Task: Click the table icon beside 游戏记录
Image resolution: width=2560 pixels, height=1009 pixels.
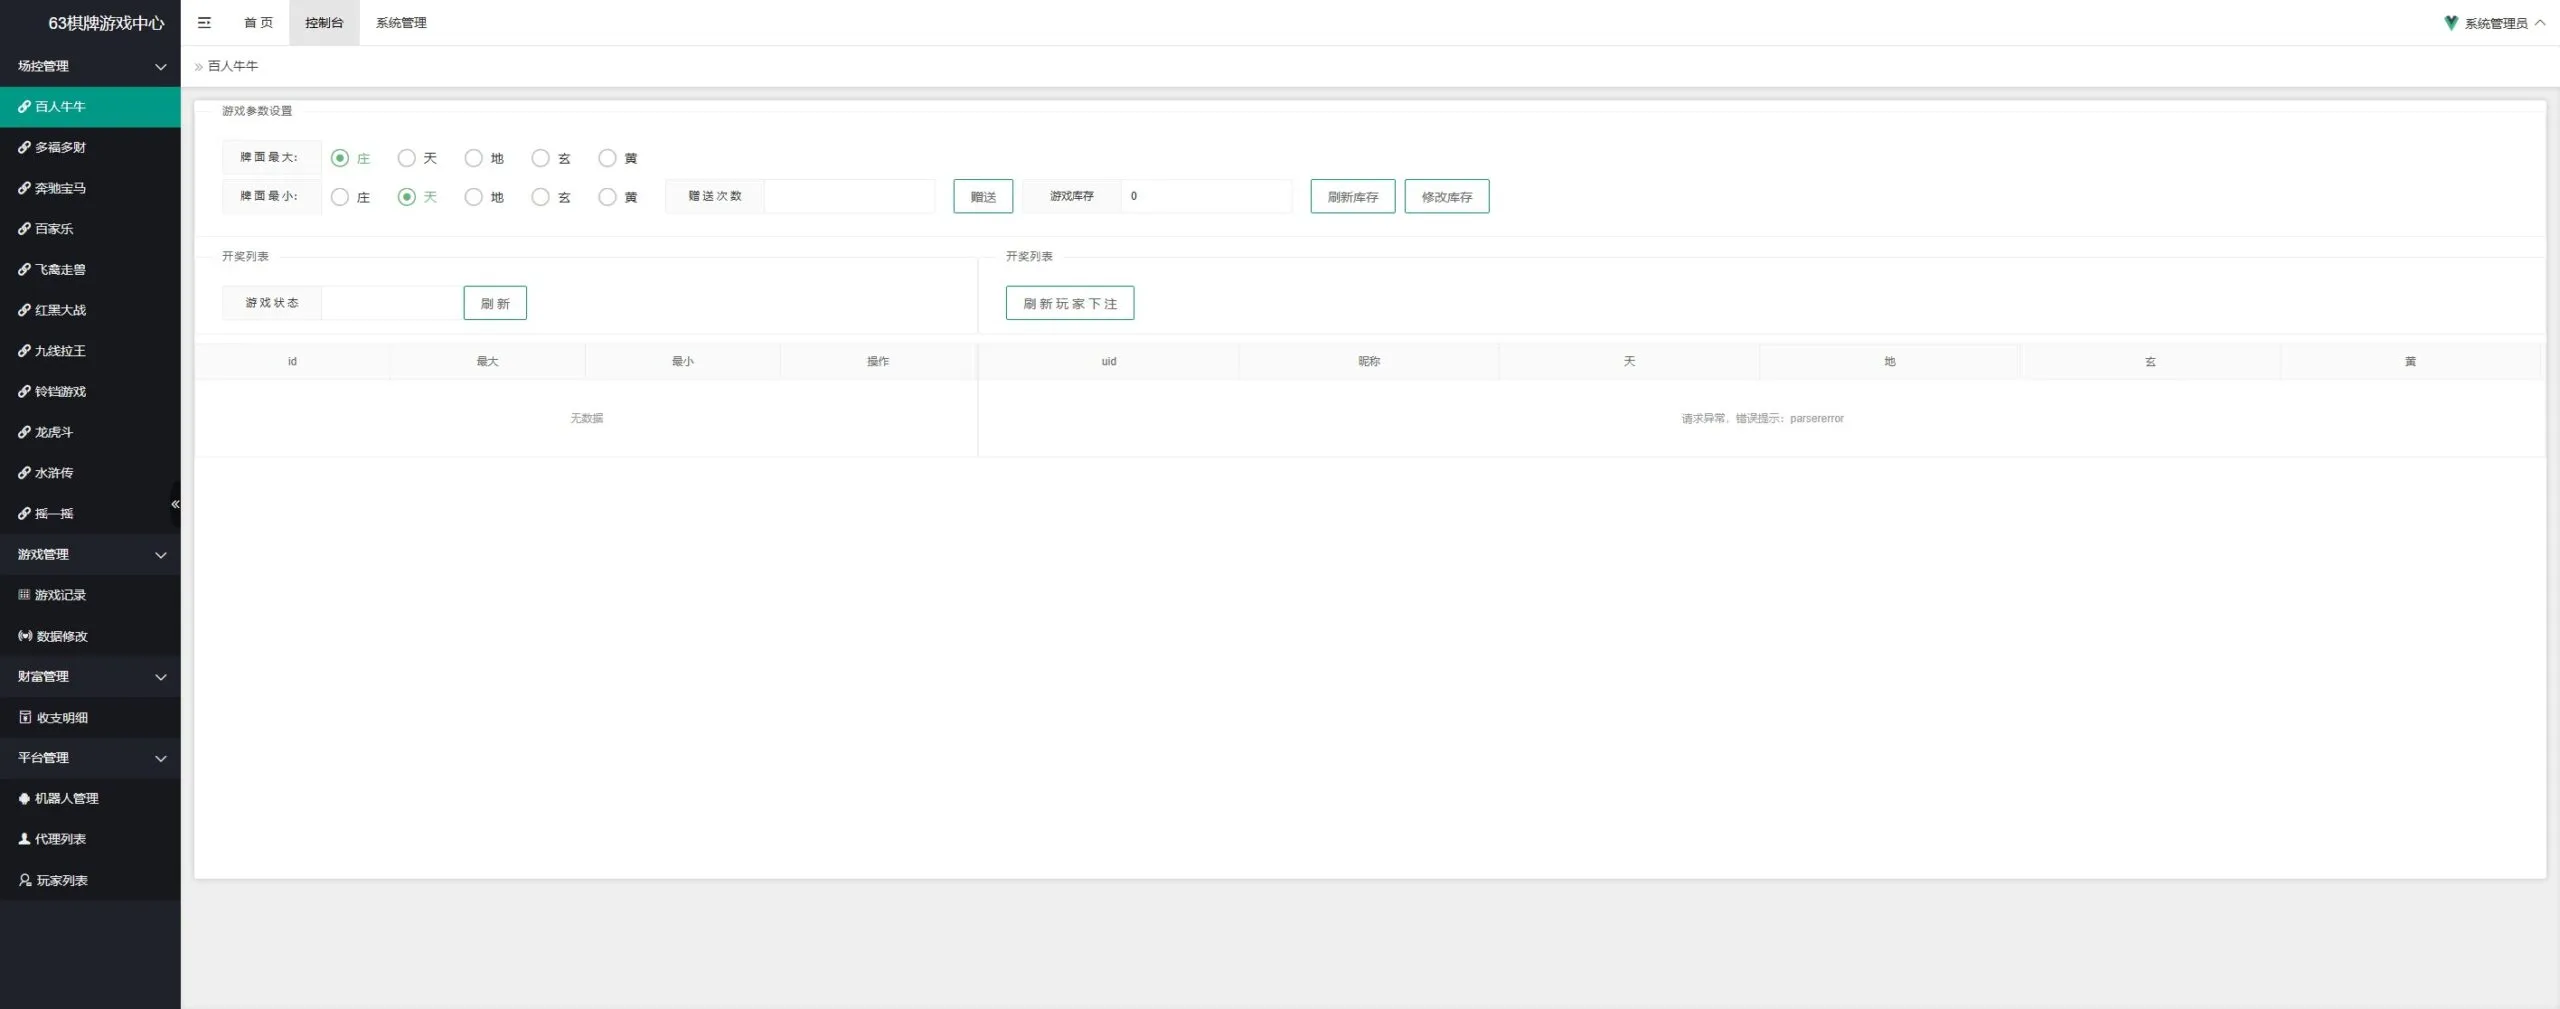Action: point(24,595)
